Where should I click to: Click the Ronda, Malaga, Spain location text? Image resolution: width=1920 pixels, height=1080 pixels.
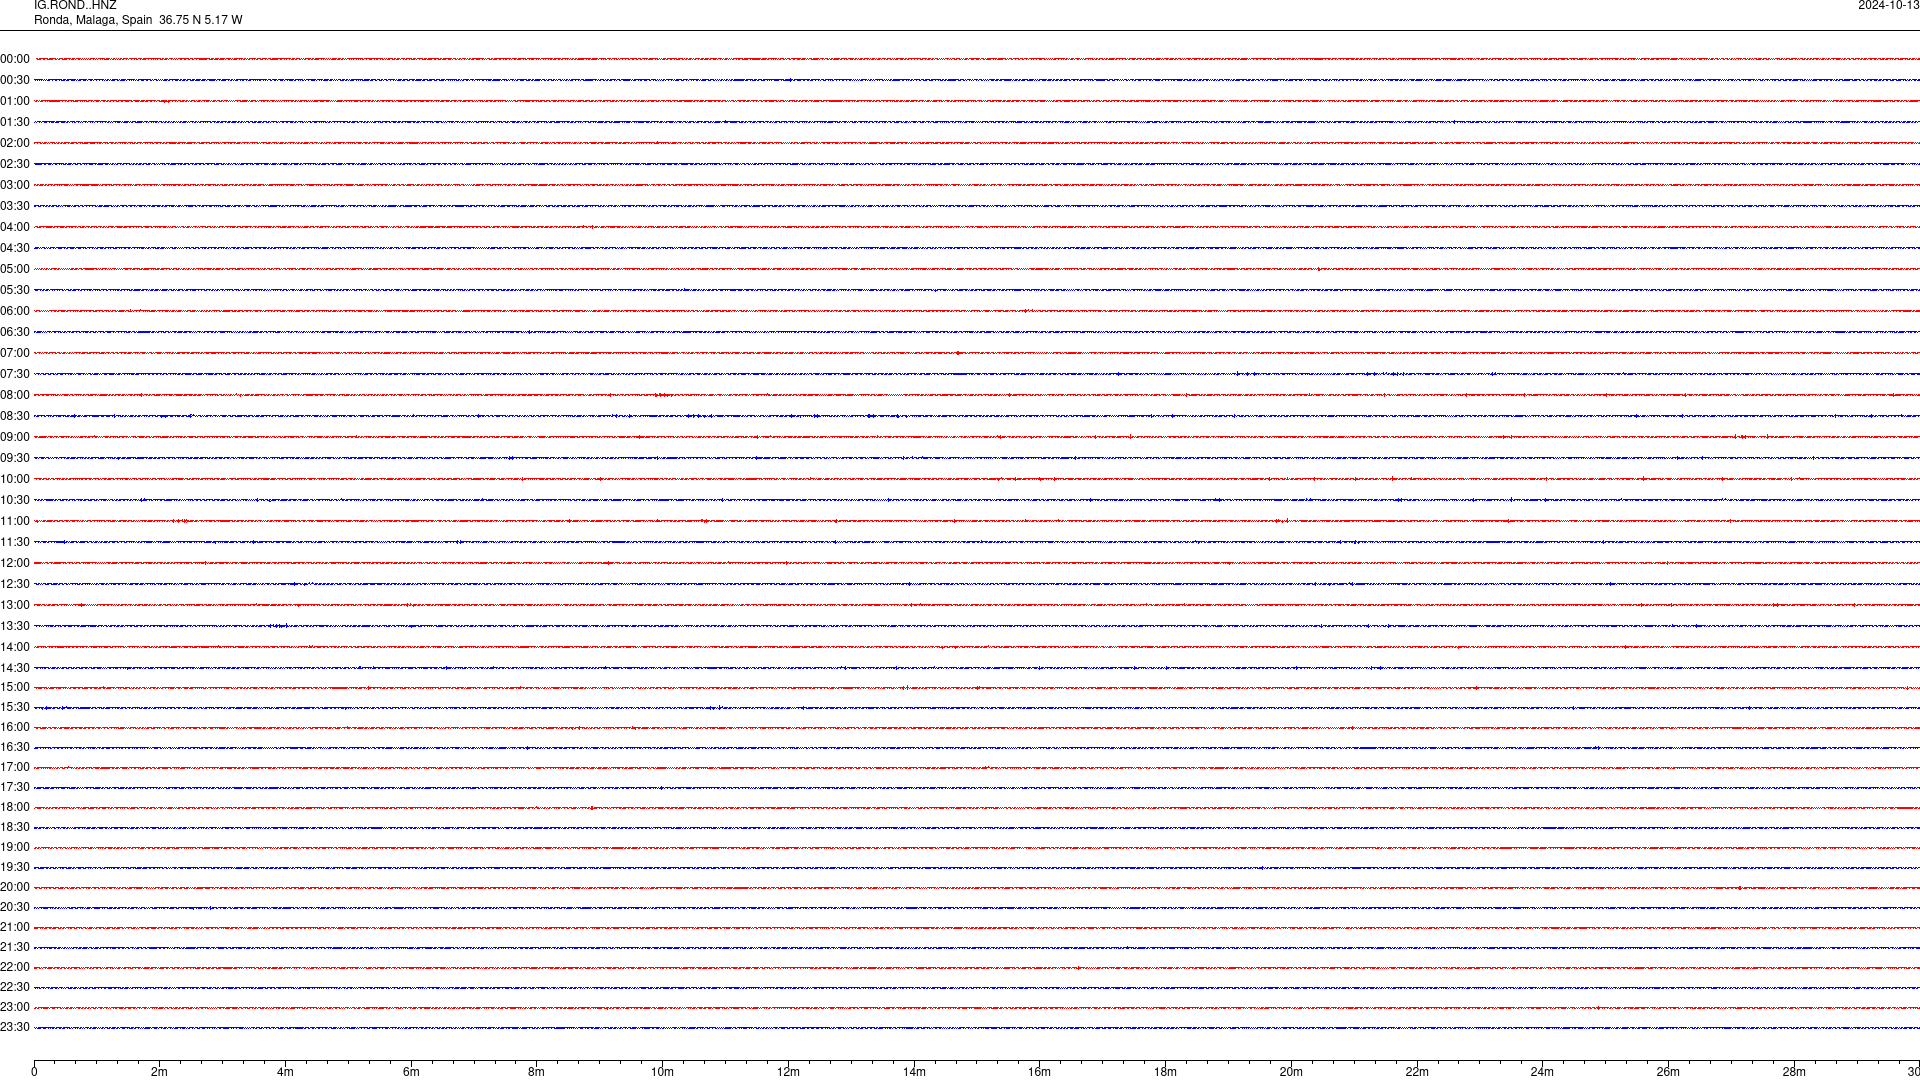(x=93, y=20)
